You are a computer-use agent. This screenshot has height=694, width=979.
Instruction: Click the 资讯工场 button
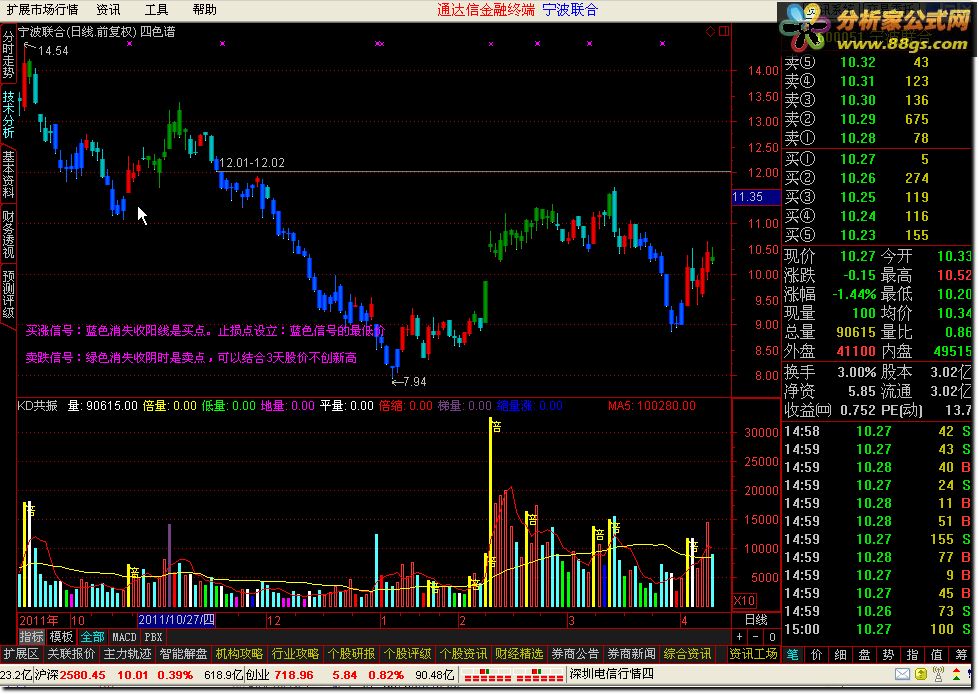coord(754,653)
